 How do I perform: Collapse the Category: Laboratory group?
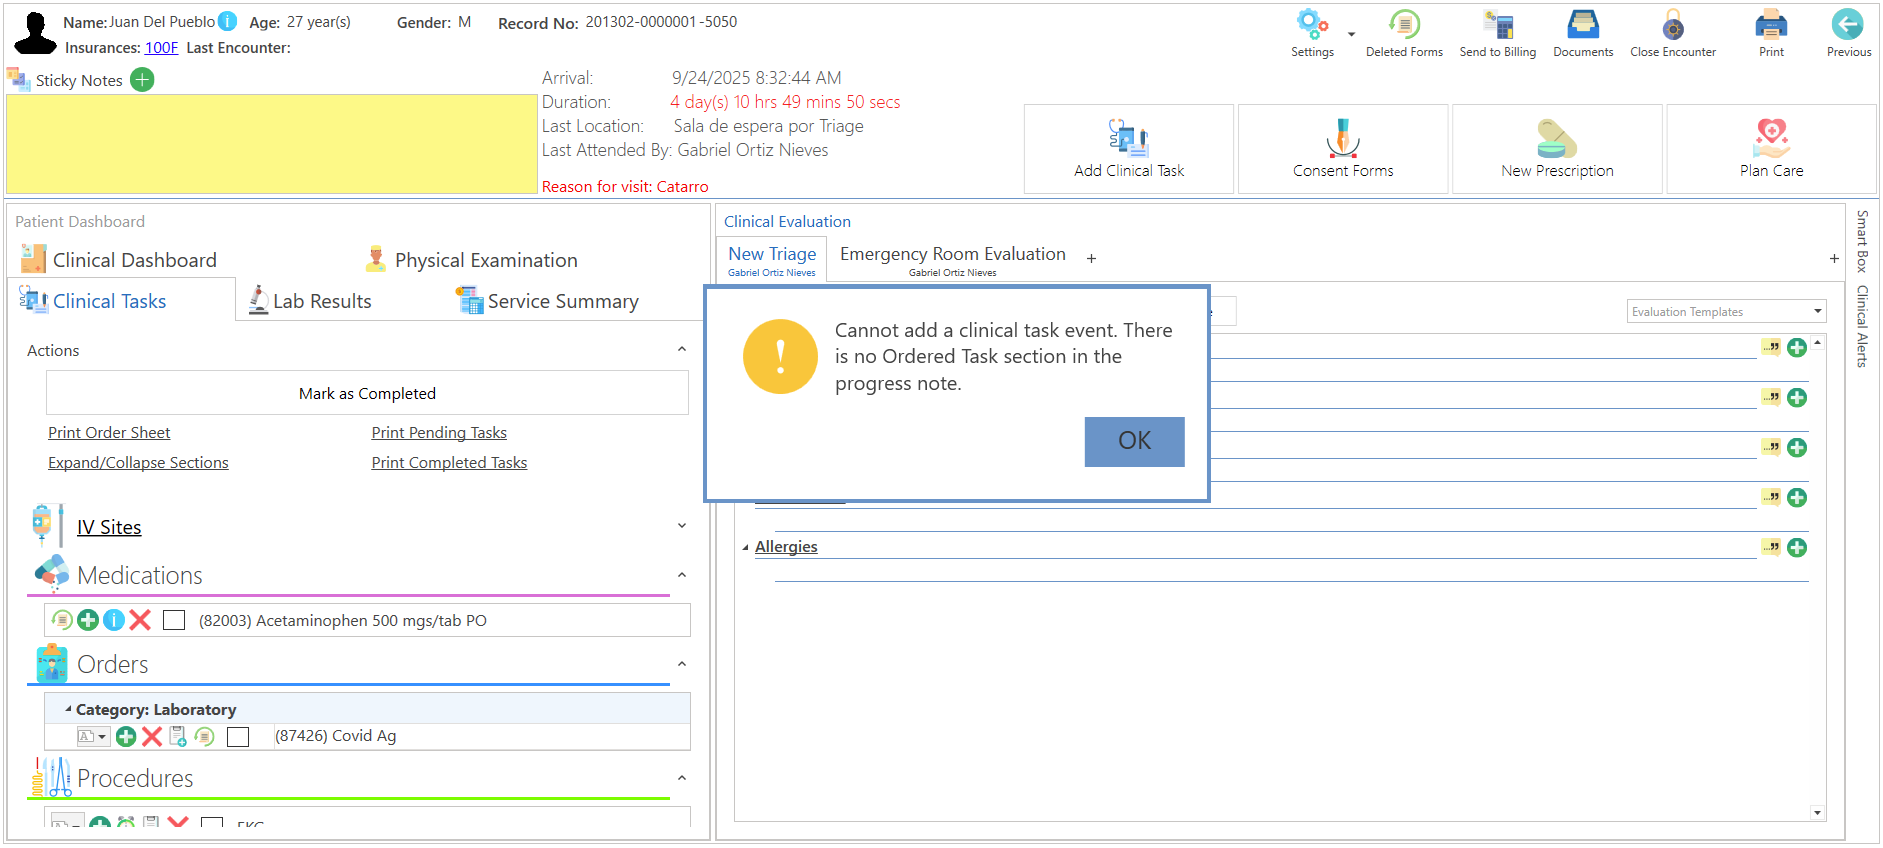coord(68,709)
